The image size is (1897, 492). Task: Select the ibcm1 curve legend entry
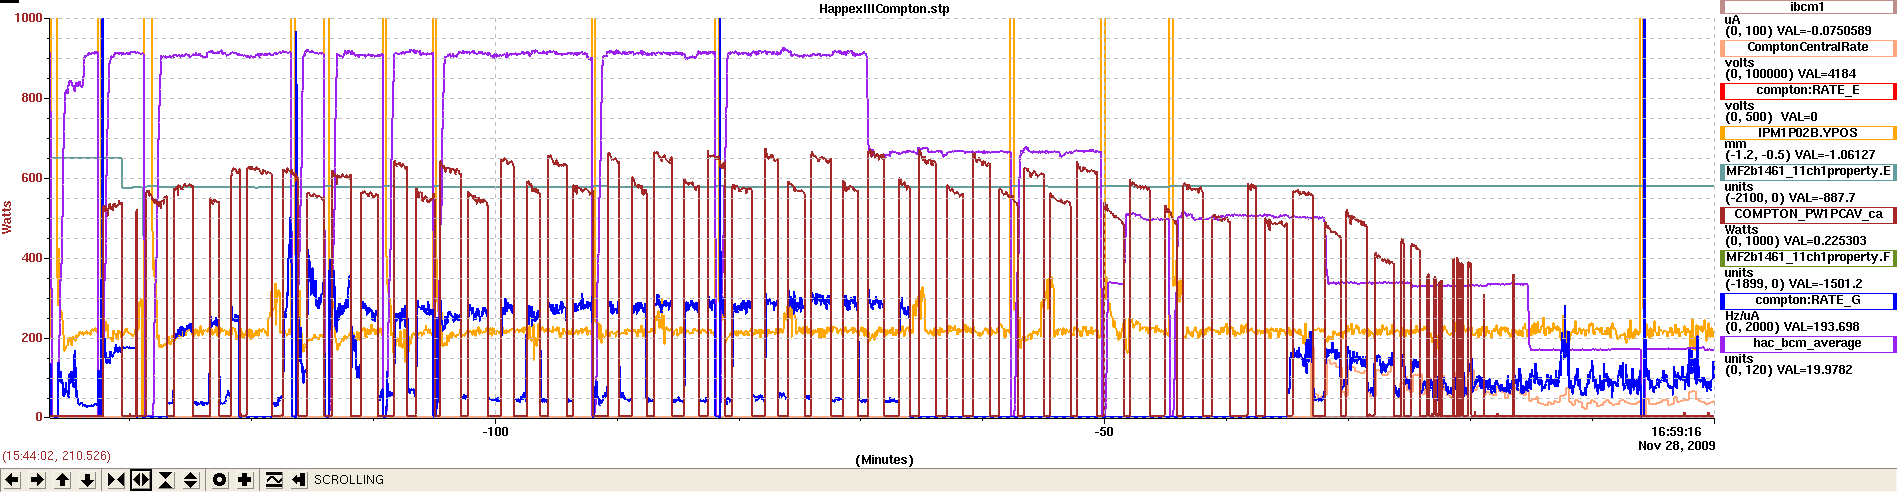1807,7
